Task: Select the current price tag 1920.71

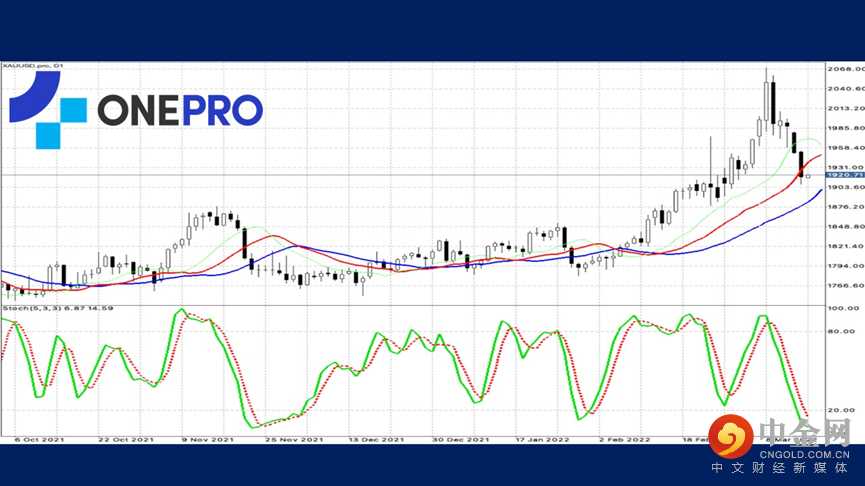Action: (x=845, y=175)
